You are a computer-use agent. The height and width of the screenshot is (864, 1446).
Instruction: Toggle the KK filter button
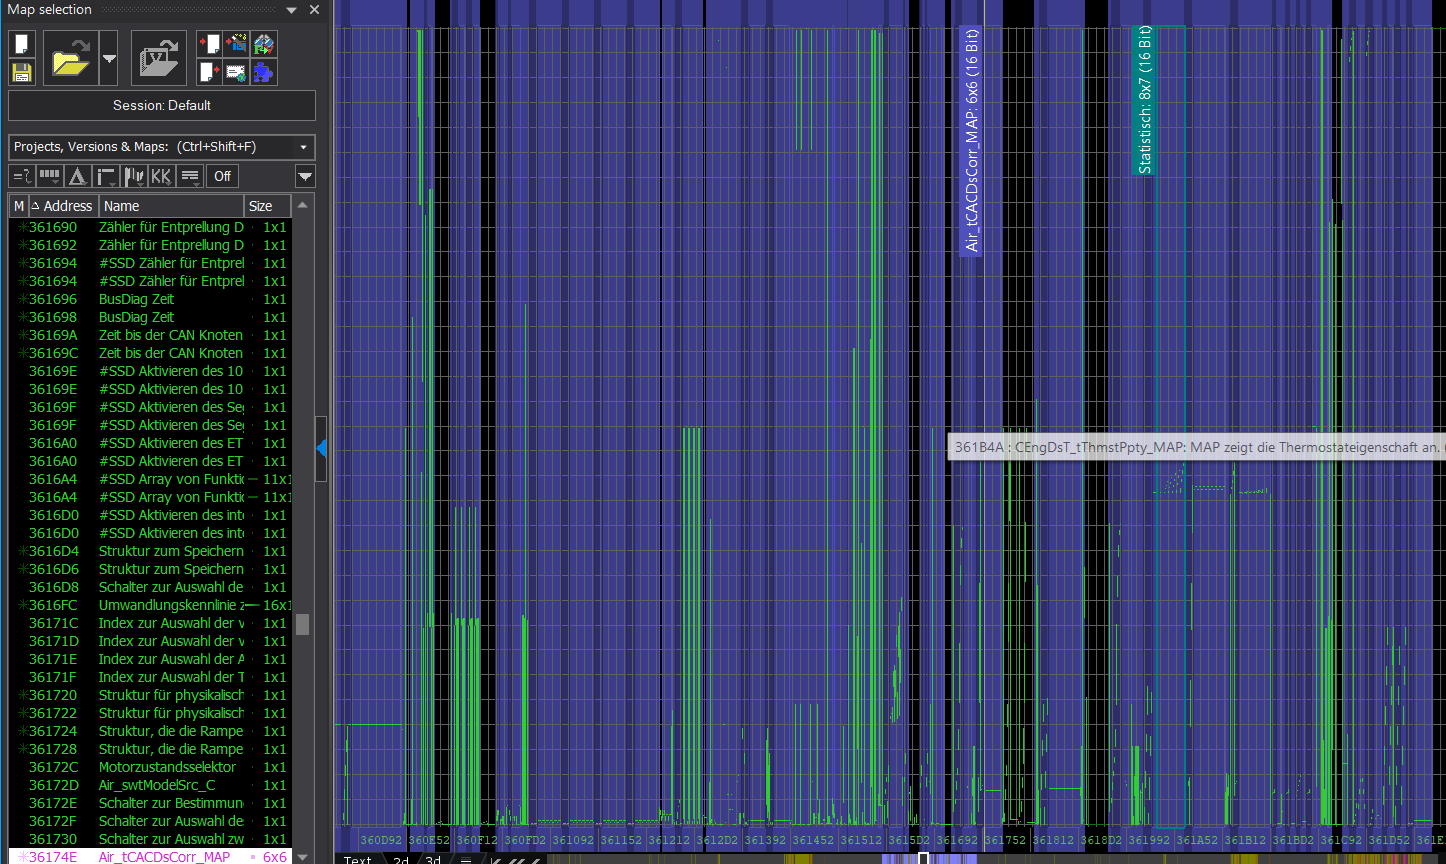161,176
